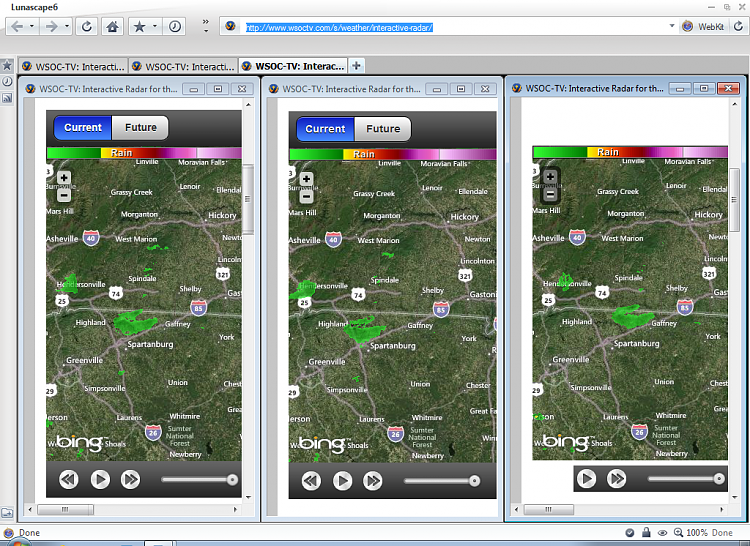Click the scroll up arrow in right window
This screenshot has height=546, width=750.
(x=735, y=104)
